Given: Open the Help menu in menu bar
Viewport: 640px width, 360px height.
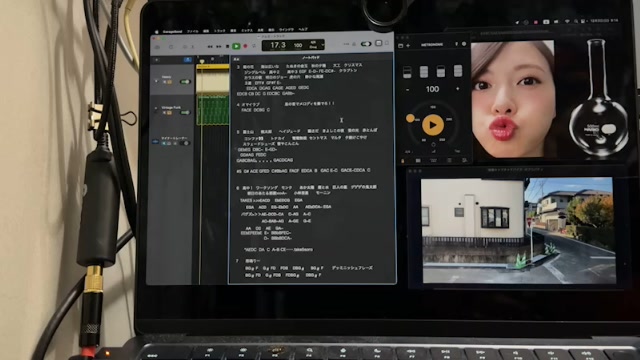Looking at the screenshot, I should point(302,30).
